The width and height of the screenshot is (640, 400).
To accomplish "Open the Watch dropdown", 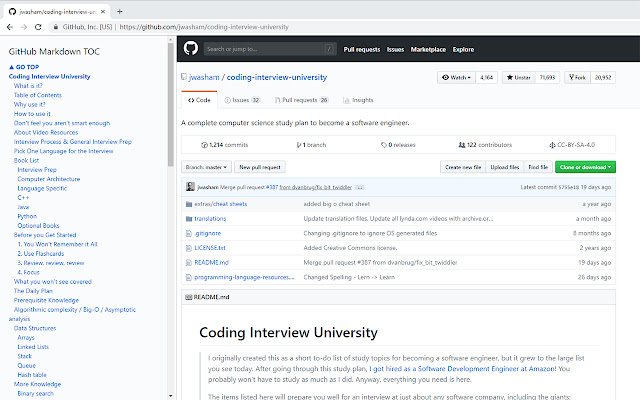I will (457, 76).
